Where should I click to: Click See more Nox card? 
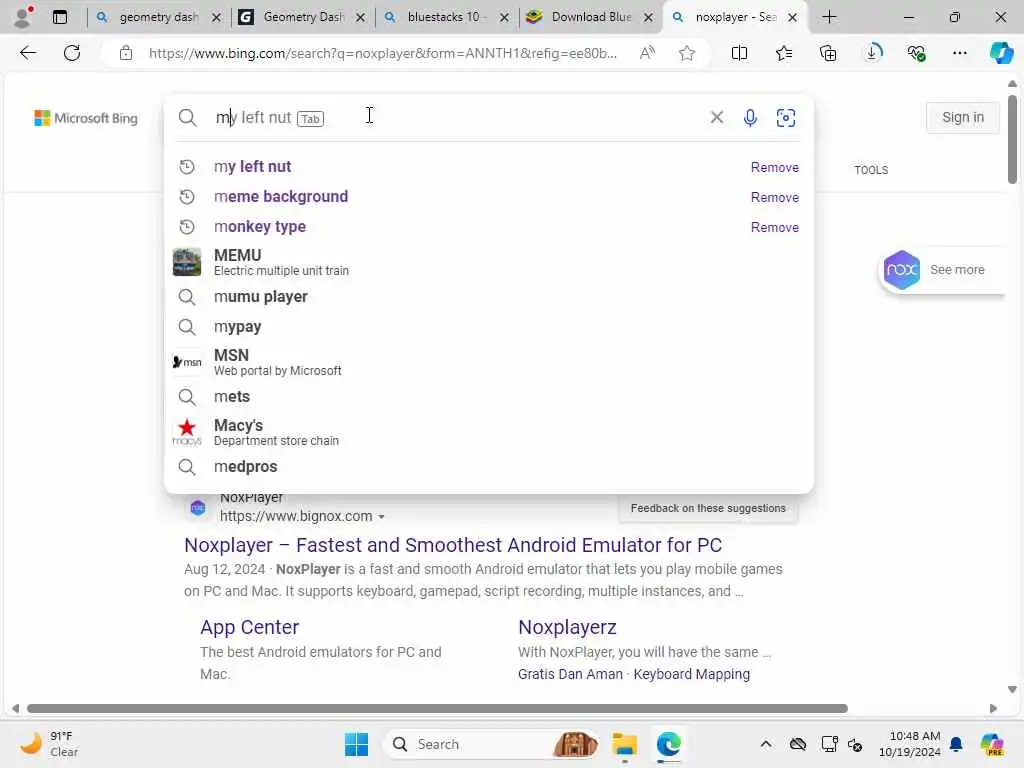[x=940, y=270]
